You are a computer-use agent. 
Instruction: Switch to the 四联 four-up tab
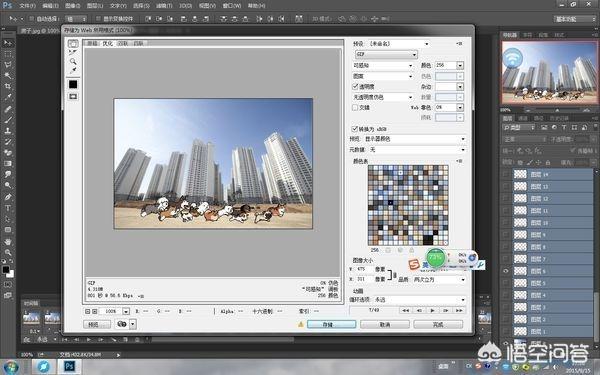[138, 43]
